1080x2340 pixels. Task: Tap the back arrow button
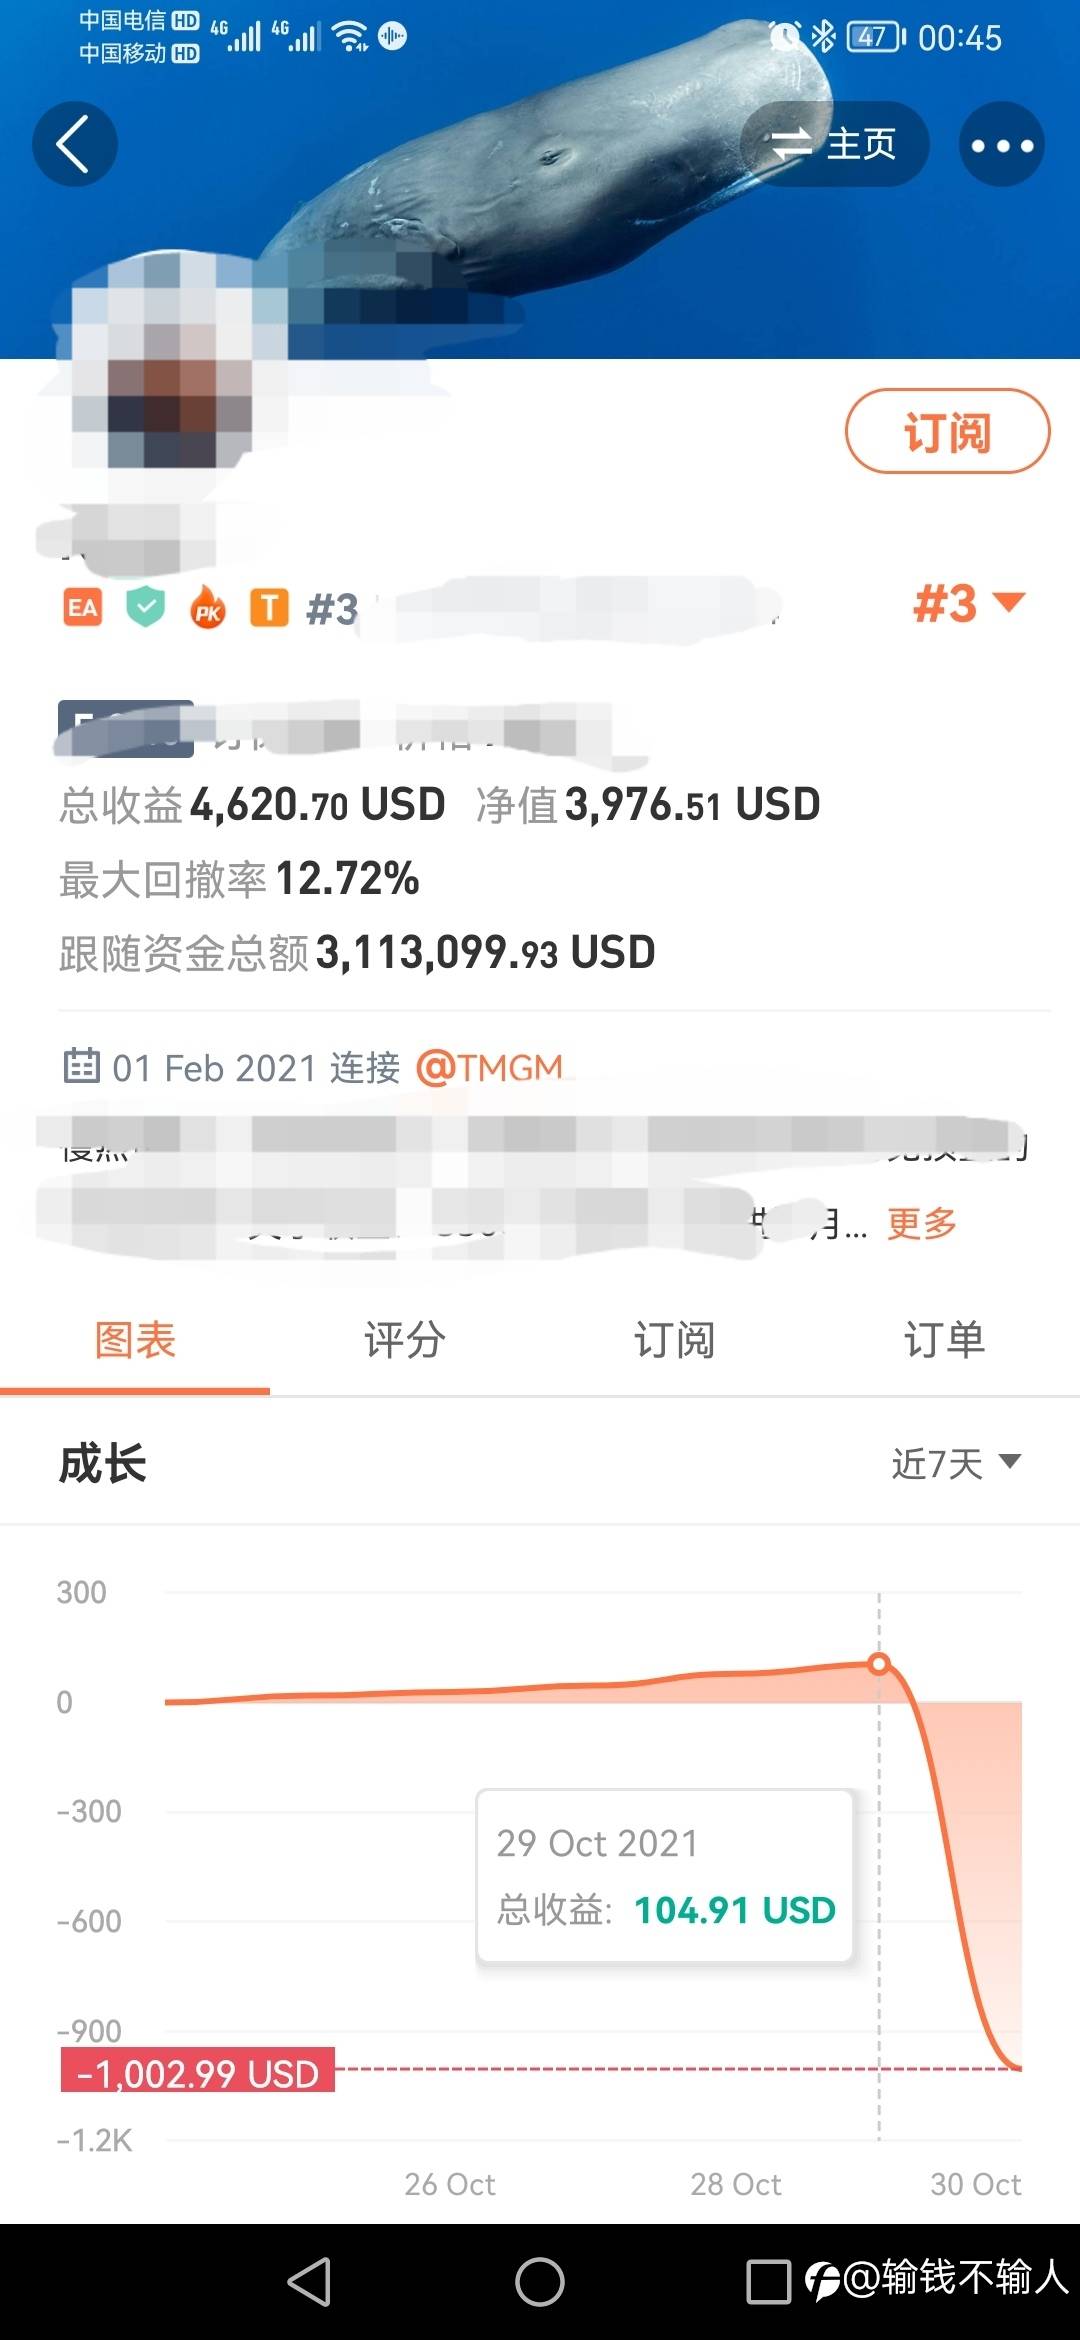75,144
